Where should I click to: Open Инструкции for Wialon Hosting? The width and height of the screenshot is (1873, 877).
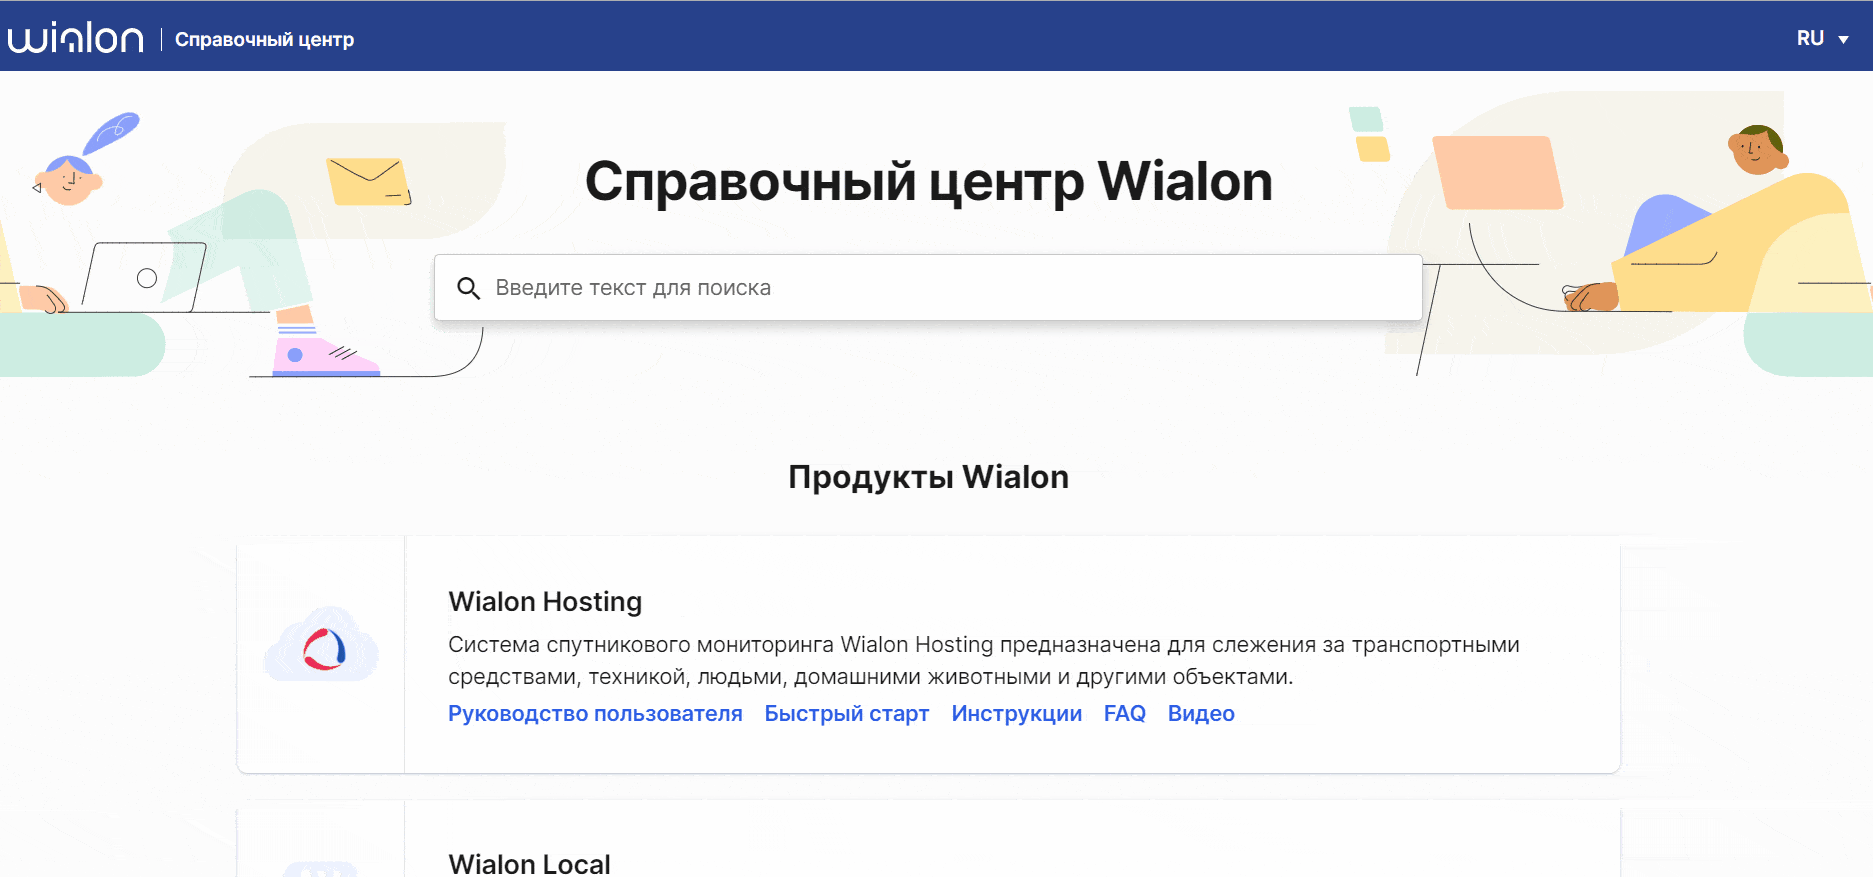click(x=1017, y=714)
